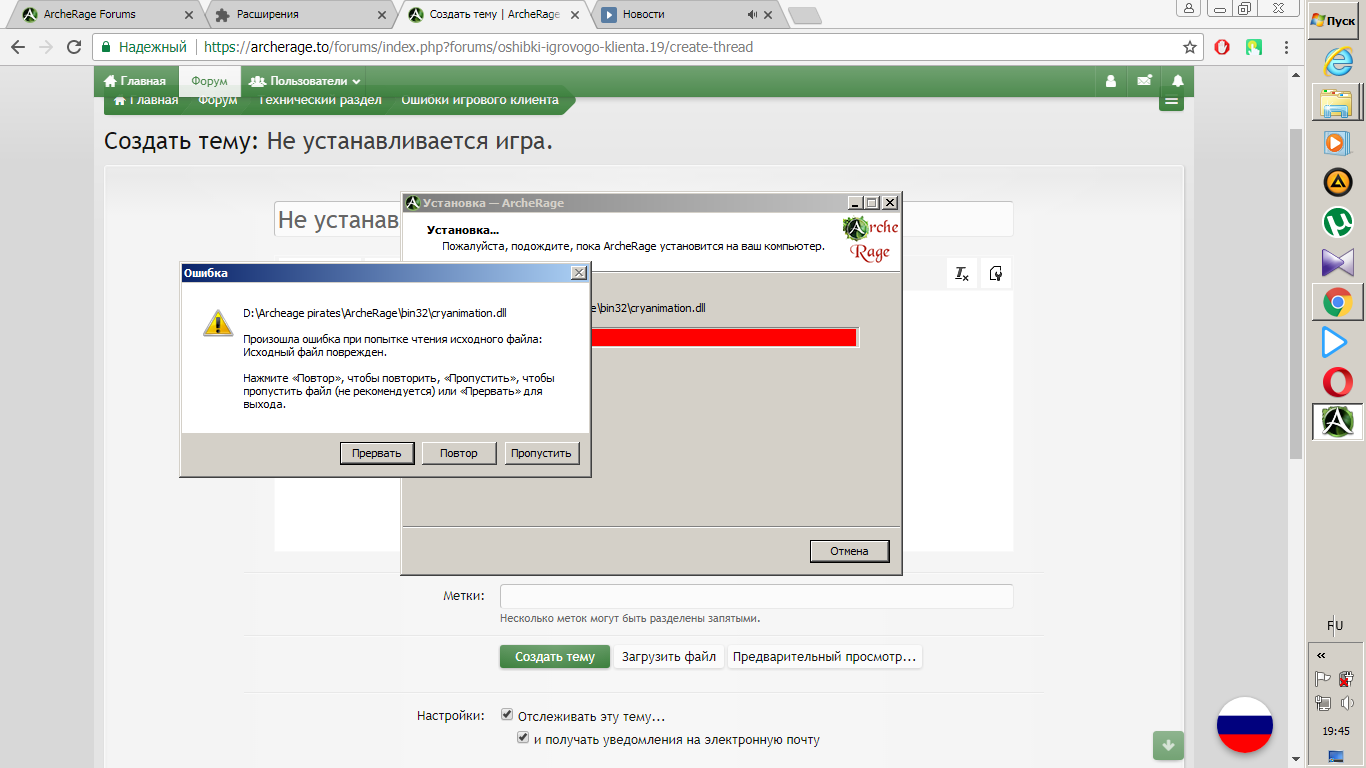Open forum notifications bell icon
Viewport: 1366px width, 768px height.
pyautogui.click(x=1178, y=81)
